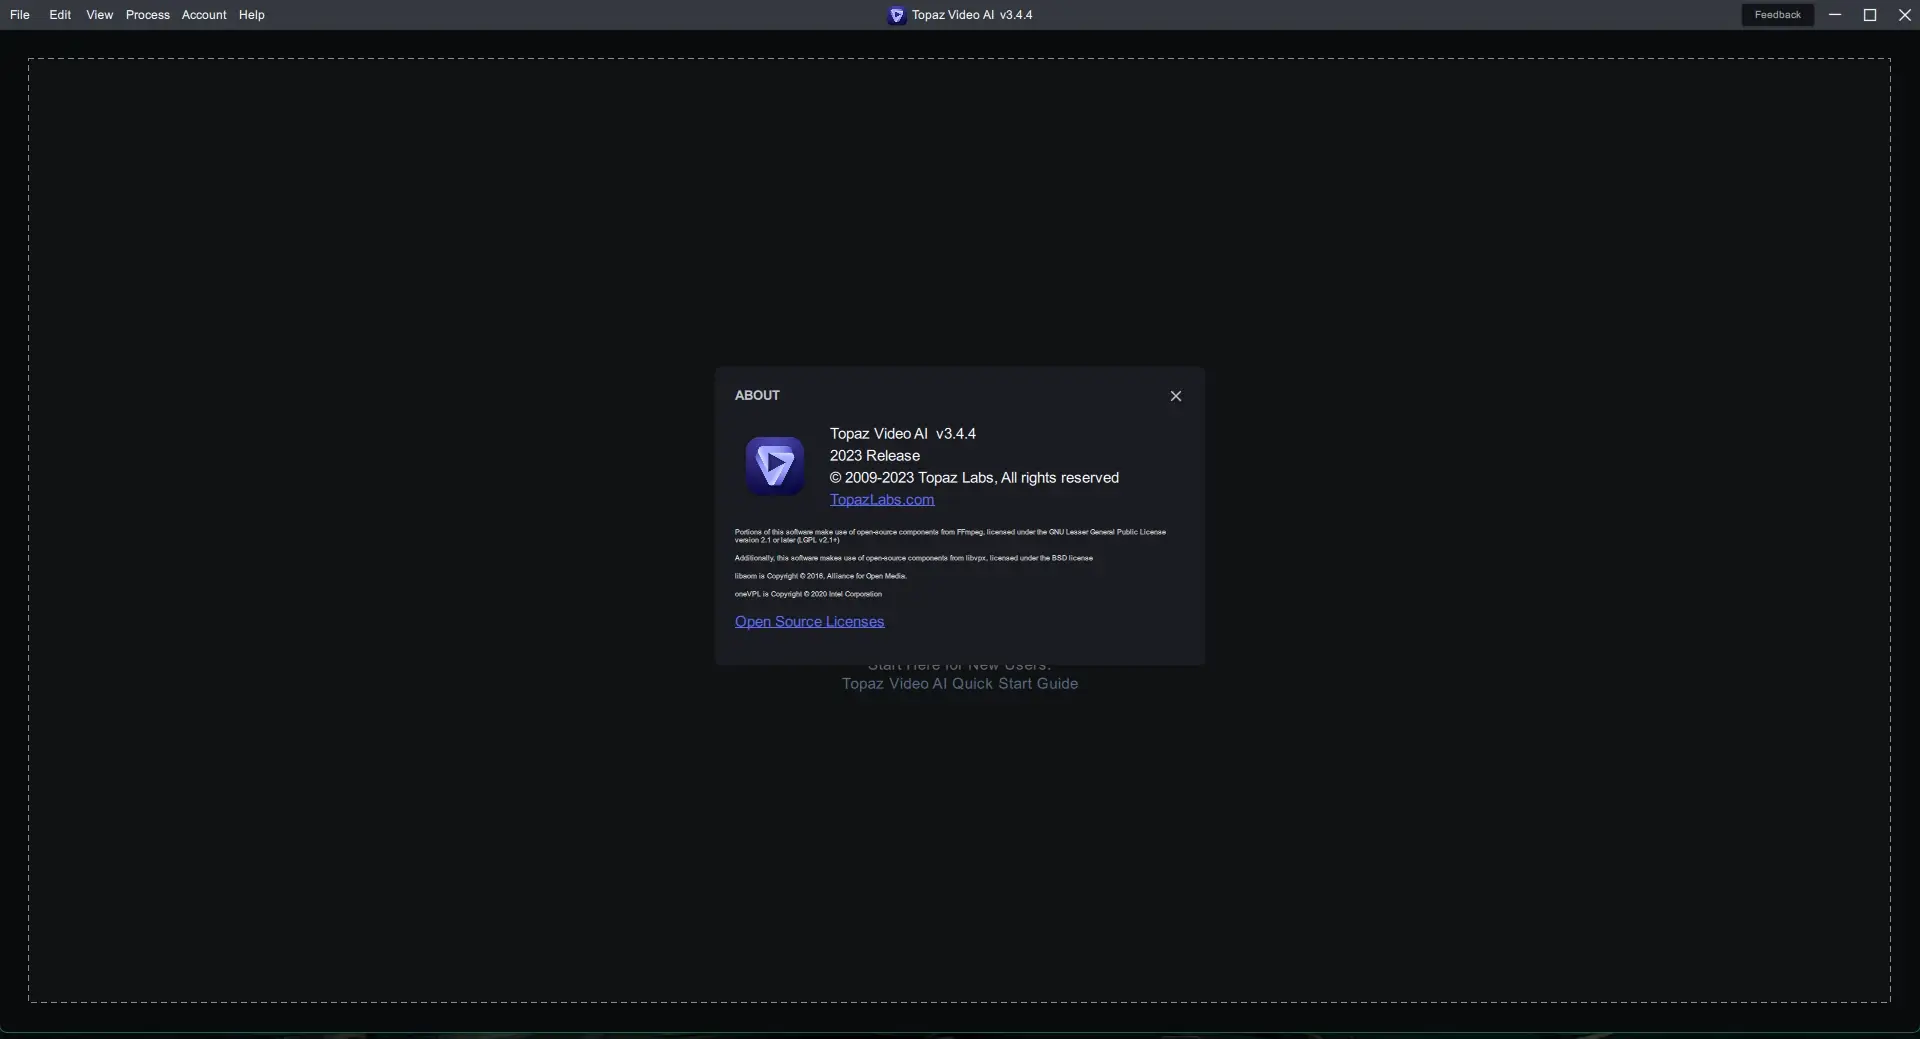
Task: Click the FFmpeg LGPL license notice text
Action: [x=950, y=536]
